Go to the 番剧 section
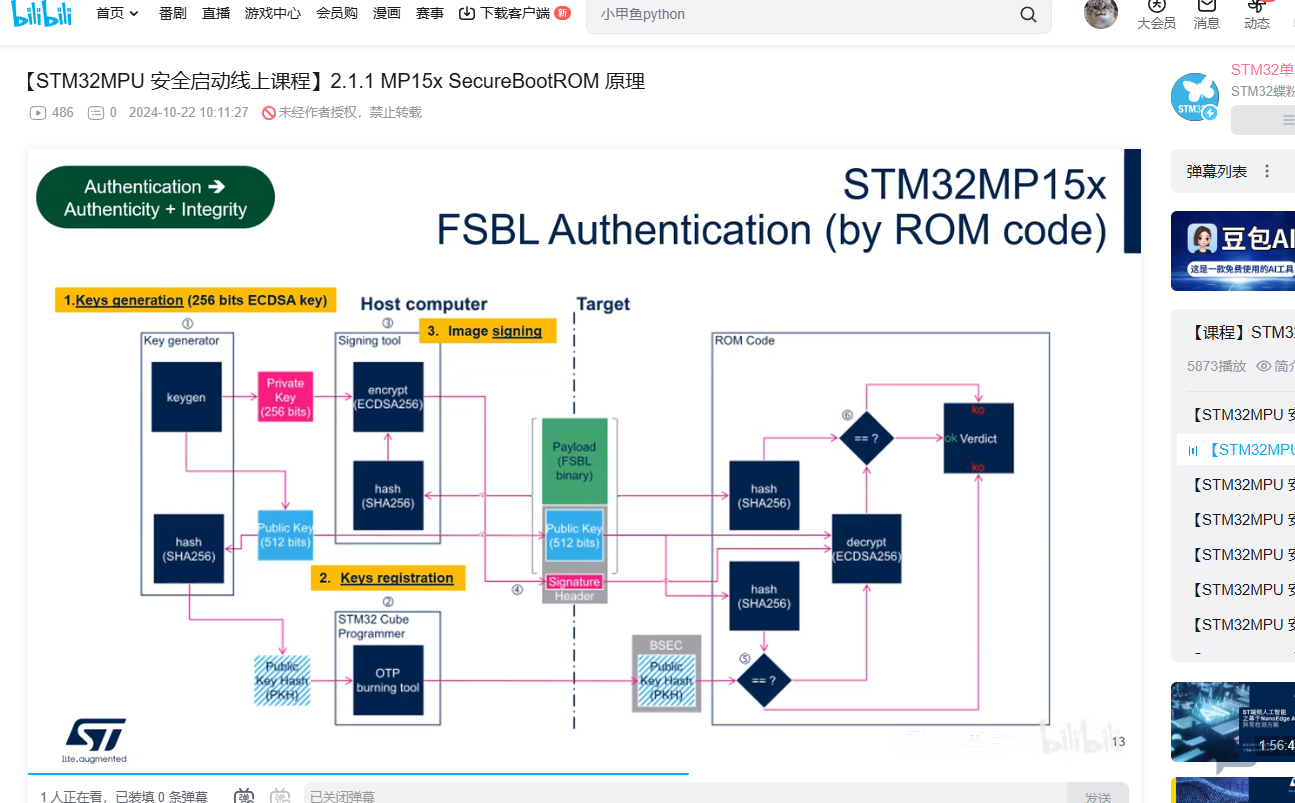Image resolution: width=1295 pixels, height=803 pixels. [x=173, y=14]
